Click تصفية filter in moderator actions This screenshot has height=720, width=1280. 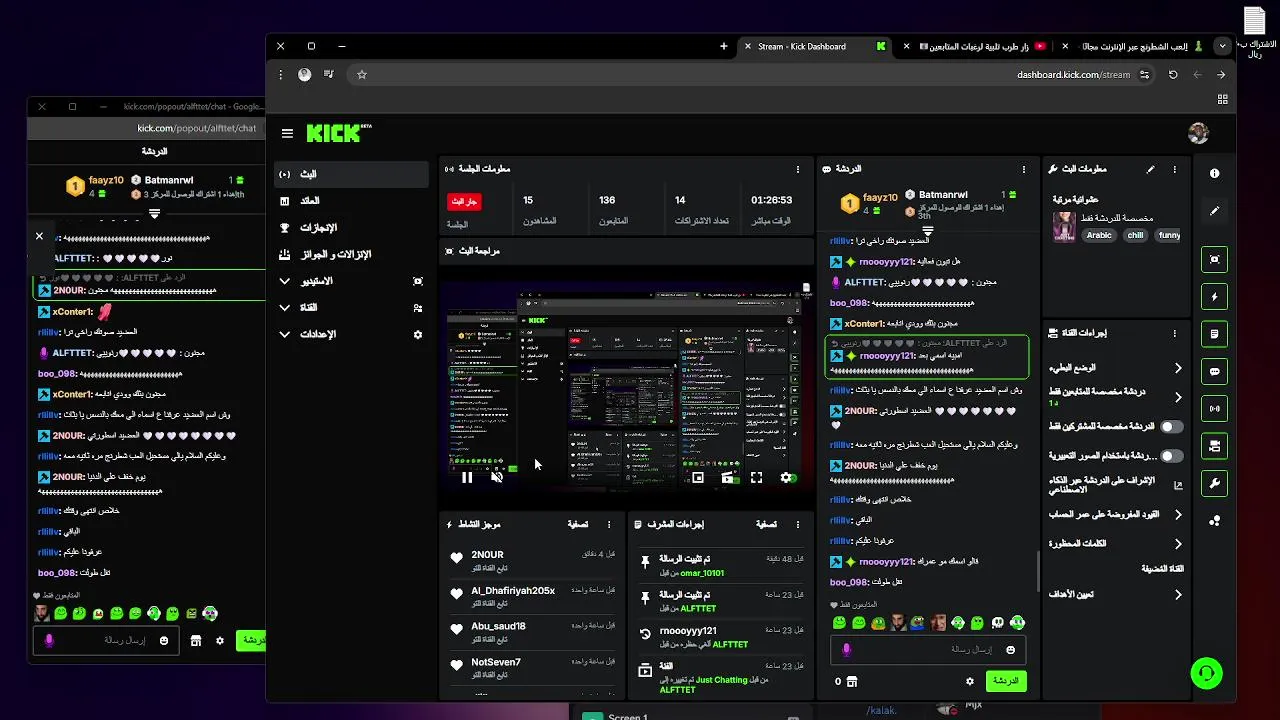pos(766,524)
